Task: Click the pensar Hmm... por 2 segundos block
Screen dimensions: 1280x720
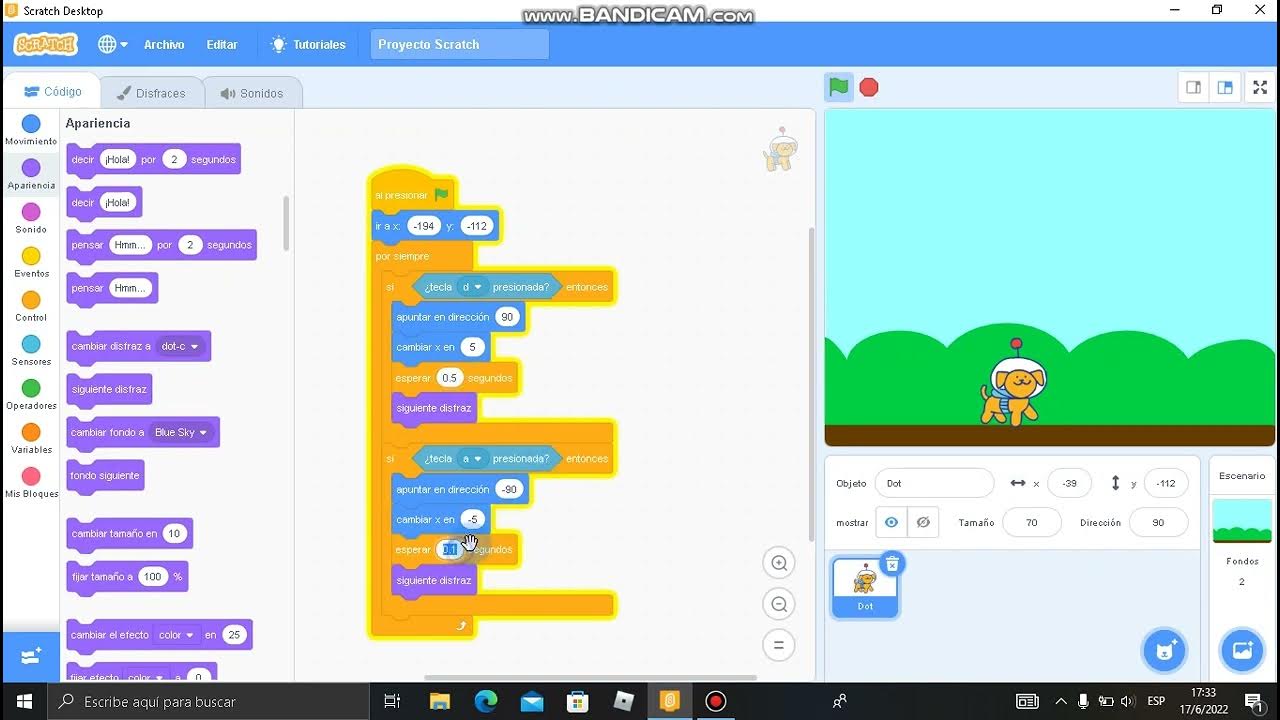Action: tap(161, 245)
